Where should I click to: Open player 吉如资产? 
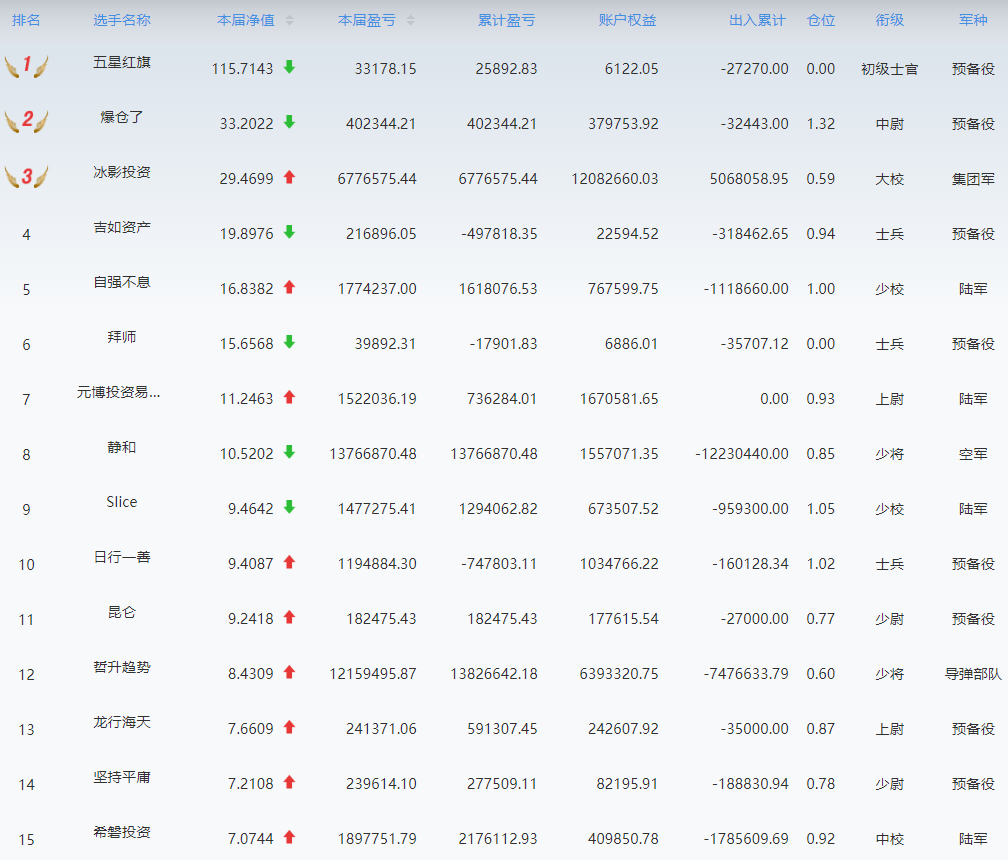click(122, 227)
